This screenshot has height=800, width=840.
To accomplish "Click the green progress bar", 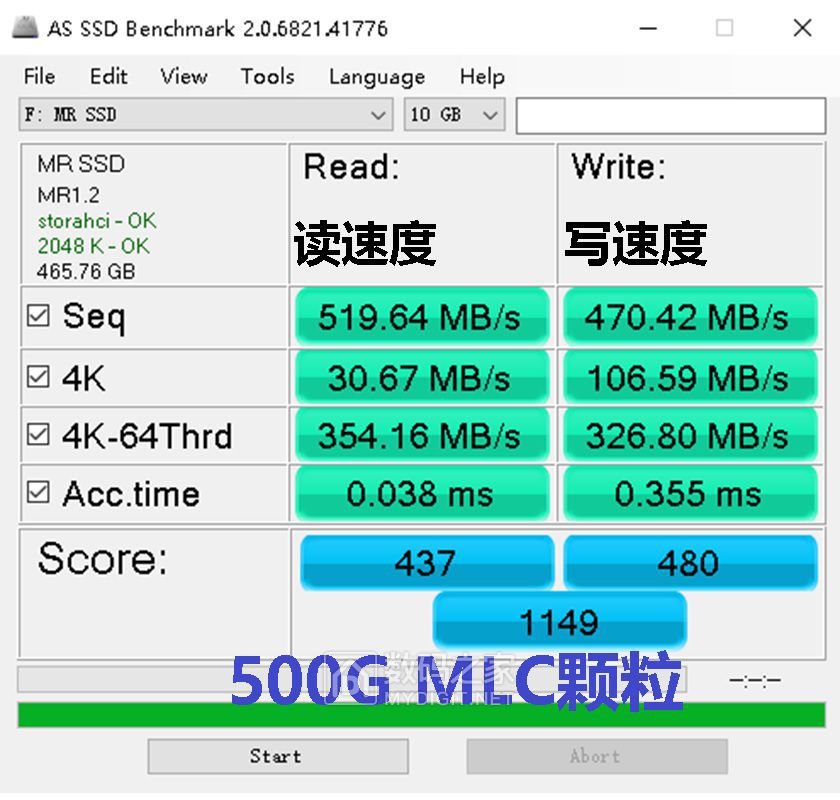I will [420, 715].
